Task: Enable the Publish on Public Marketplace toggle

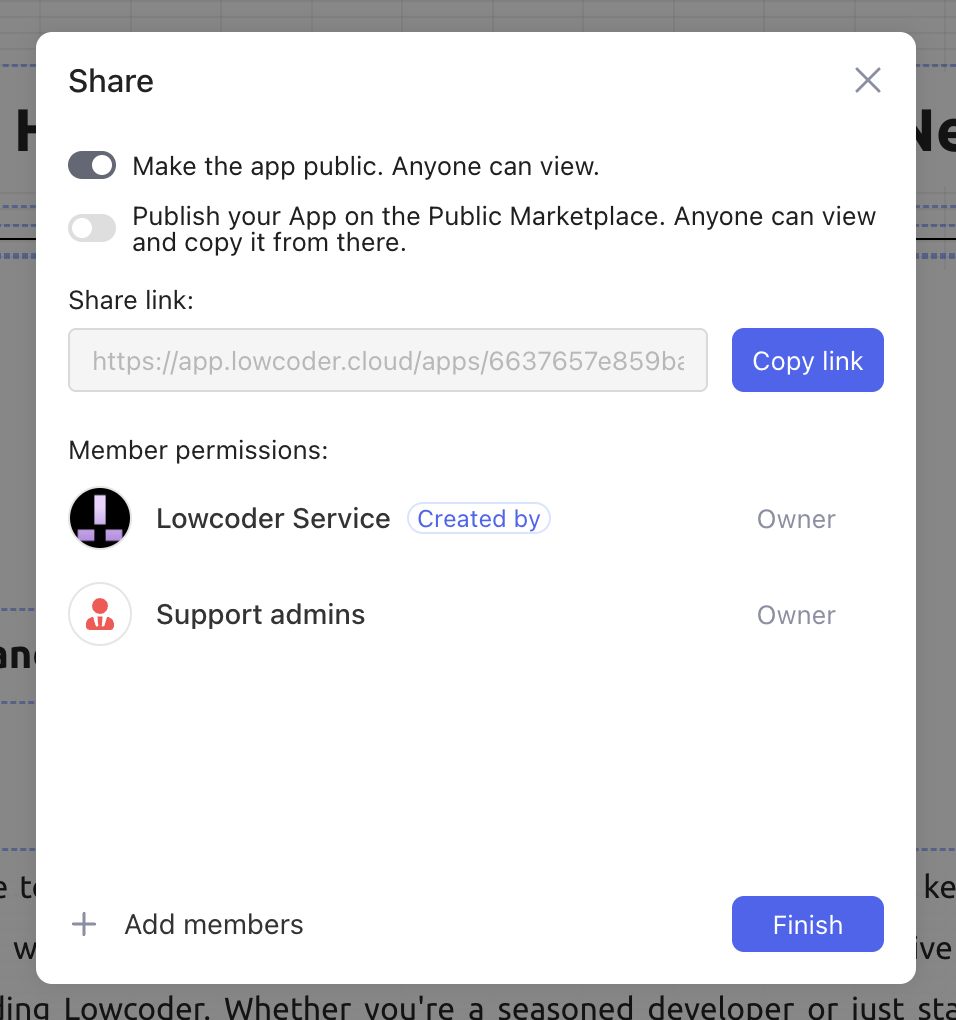Action: click(x=92, y=229)
